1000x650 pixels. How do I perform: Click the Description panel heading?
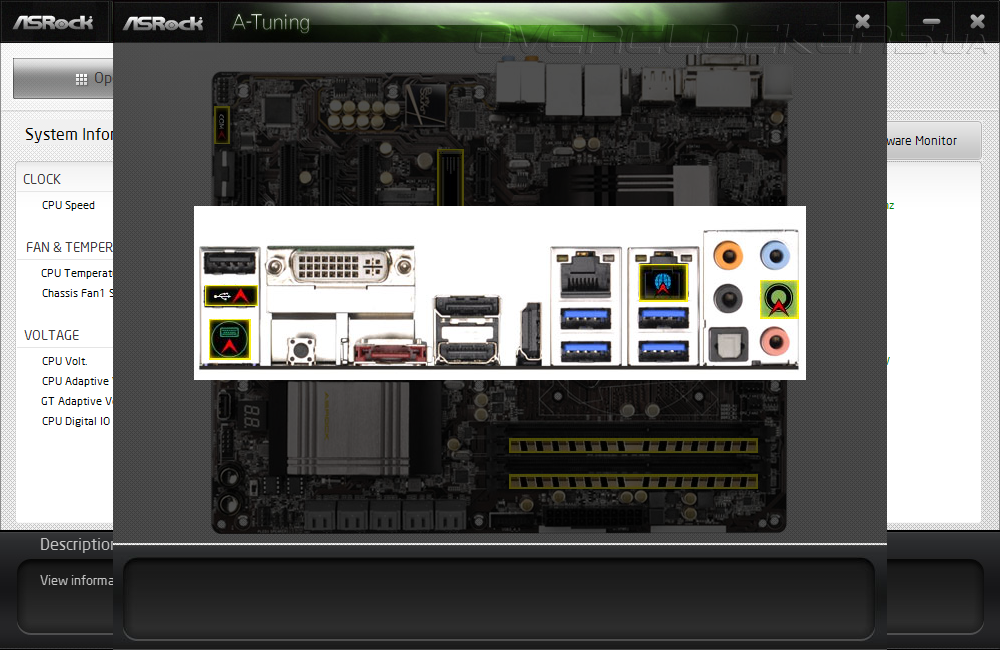point(77,544)
